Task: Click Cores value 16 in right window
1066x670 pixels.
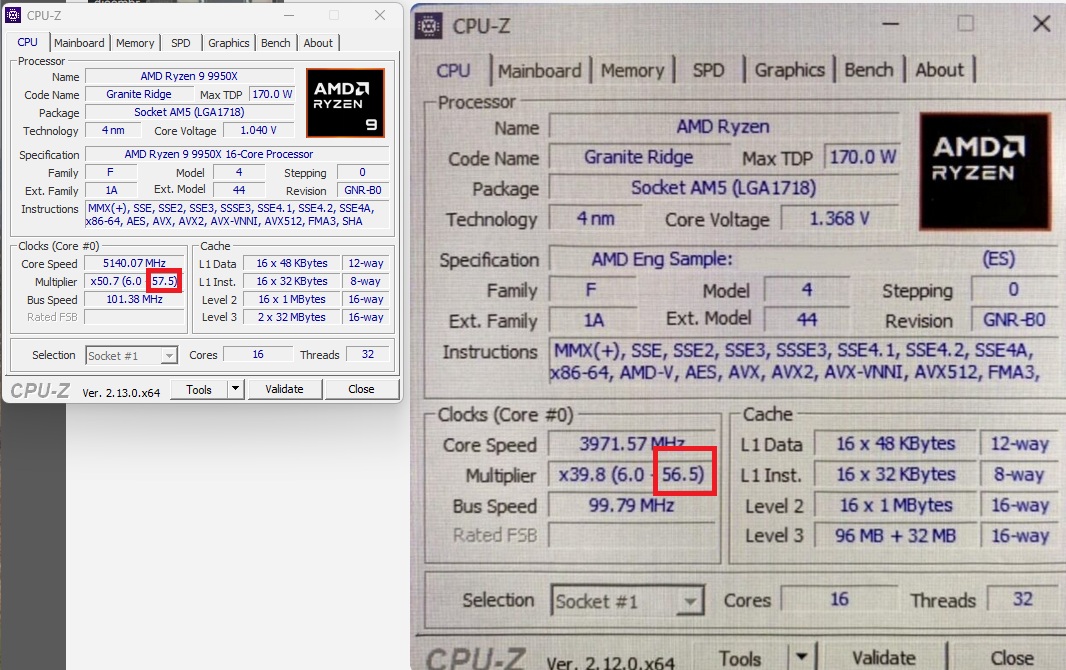Action: click(839, 599)
